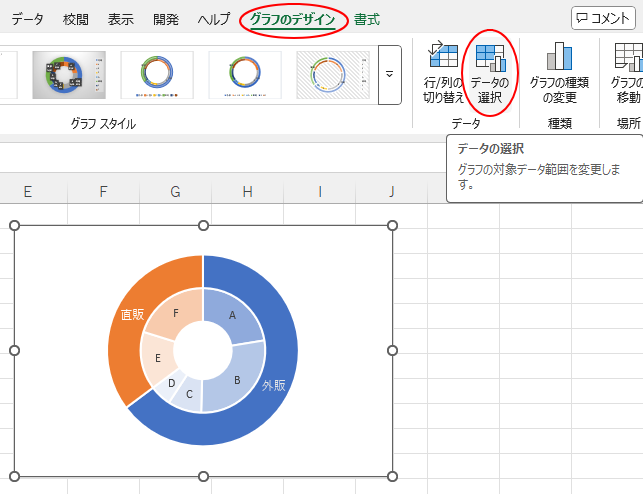The height and width of the screenshot is (494, 643).
Task: Click the コメント button
Action: (603, 18)
